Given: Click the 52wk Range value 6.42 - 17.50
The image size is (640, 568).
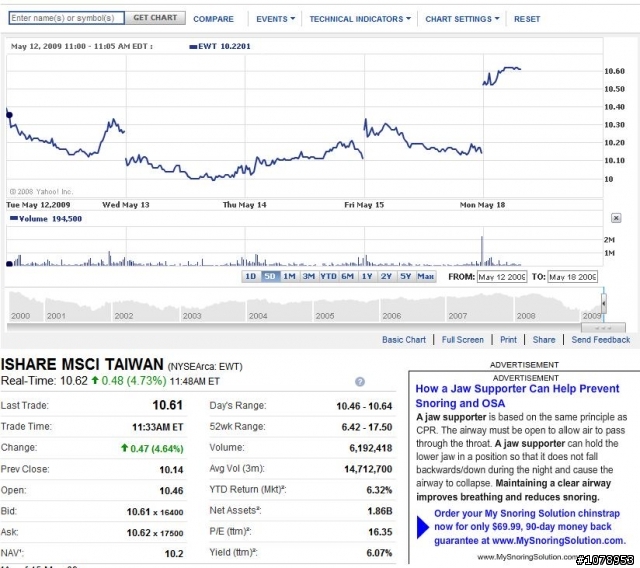Looking at the screenshot, I should [x=367, y=427].
